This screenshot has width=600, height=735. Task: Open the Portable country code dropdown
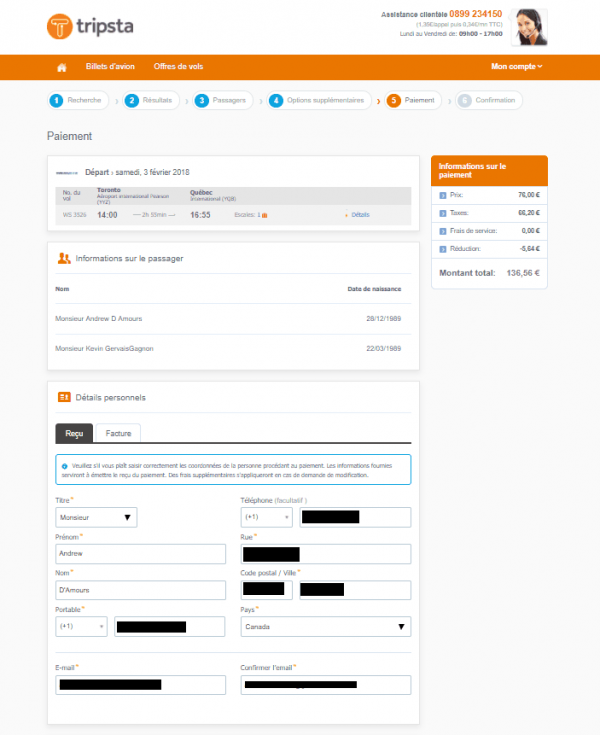pos(81,627)
